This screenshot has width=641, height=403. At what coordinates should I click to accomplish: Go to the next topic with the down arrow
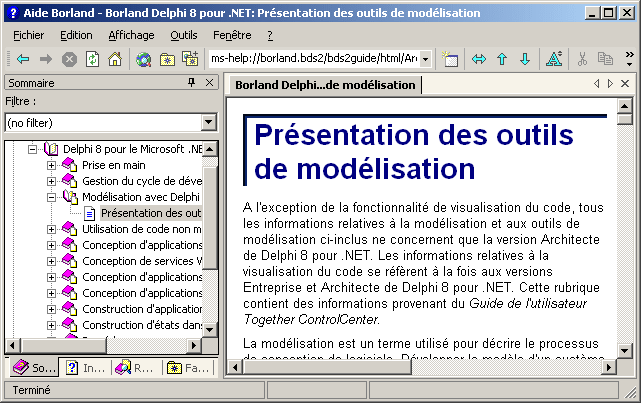click(525, 59)
